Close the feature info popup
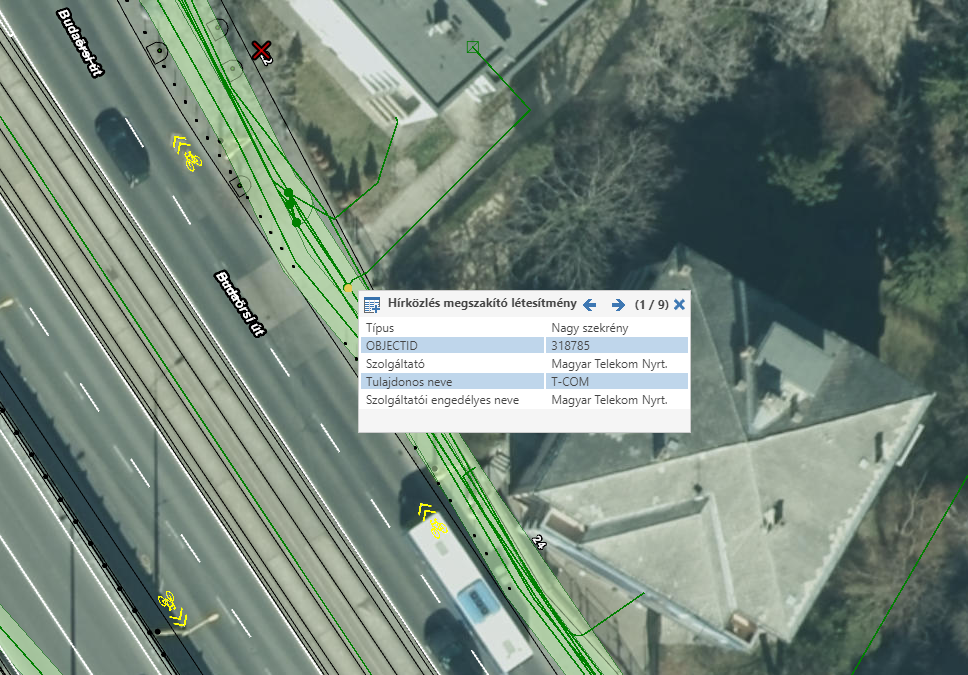Image resolution: width=968 pixels, height=675 pixels. [x=680, y=305]
